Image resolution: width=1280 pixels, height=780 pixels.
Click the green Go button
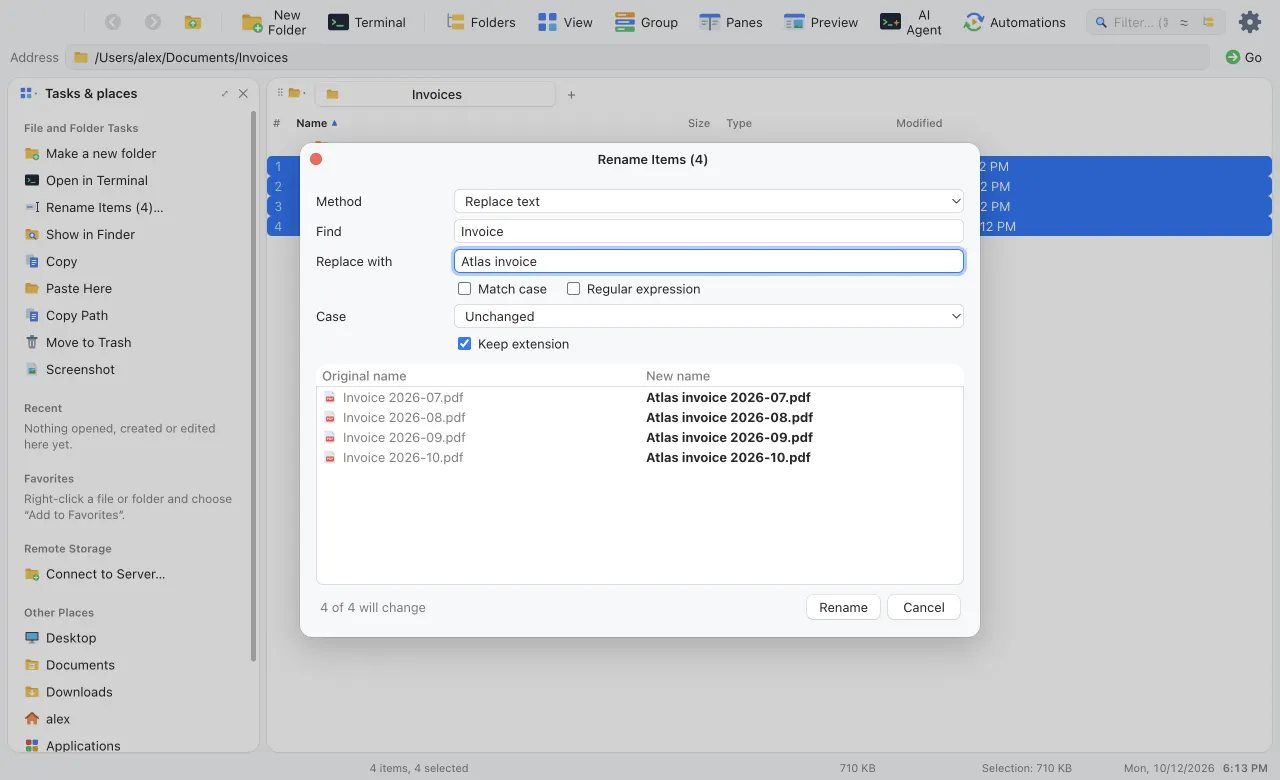(1244, 58)
